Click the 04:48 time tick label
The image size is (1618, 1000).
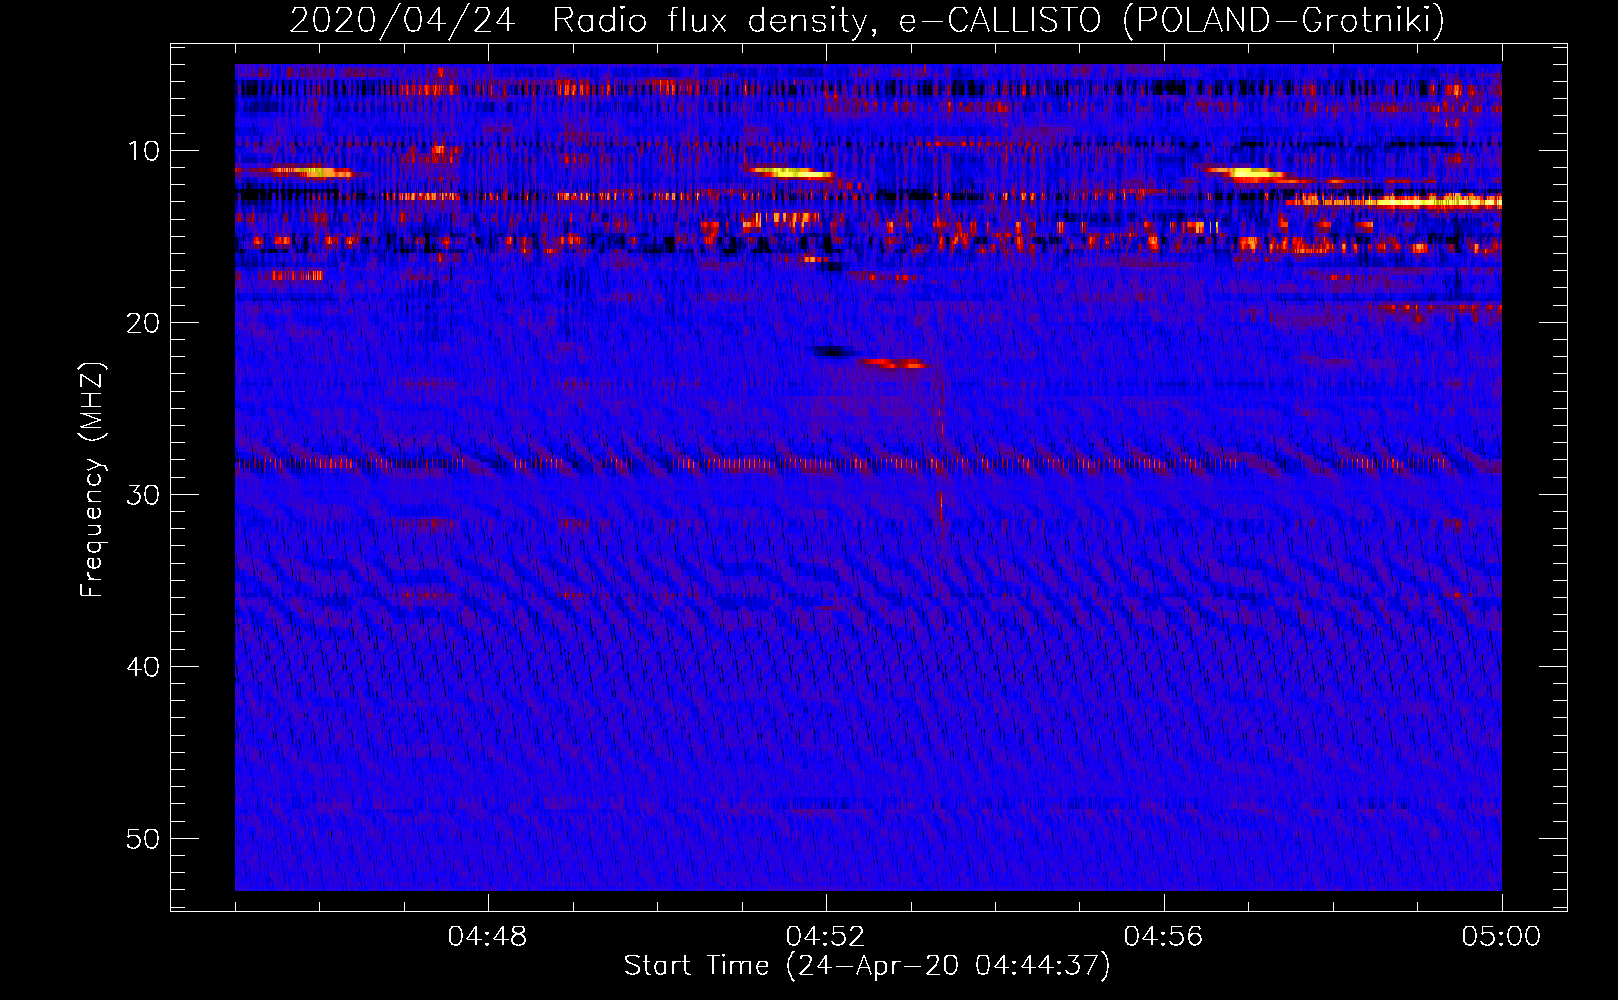487,937
